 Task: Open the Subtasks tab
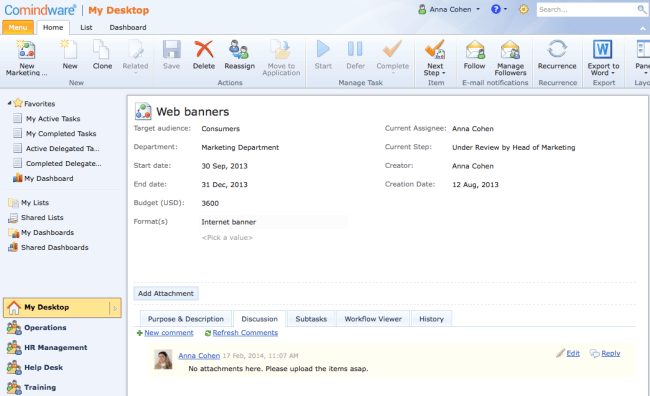pyautogui.click(x=311, y=318)
